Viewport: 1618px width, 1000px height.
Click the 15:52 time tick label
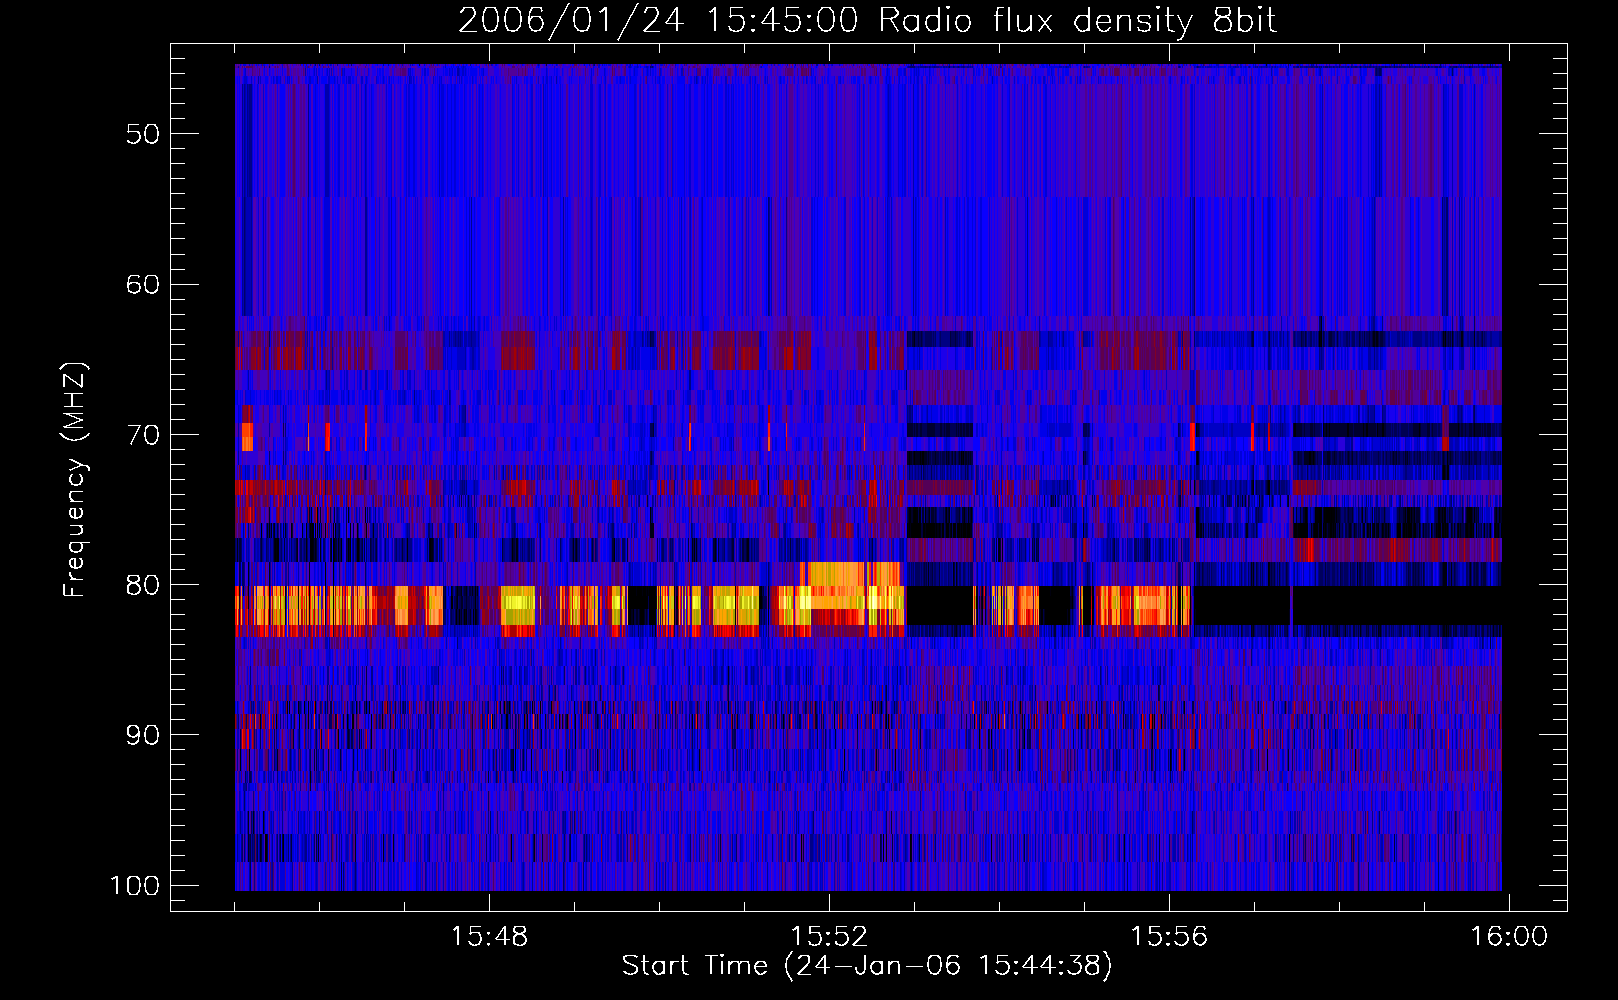point(829,937)
